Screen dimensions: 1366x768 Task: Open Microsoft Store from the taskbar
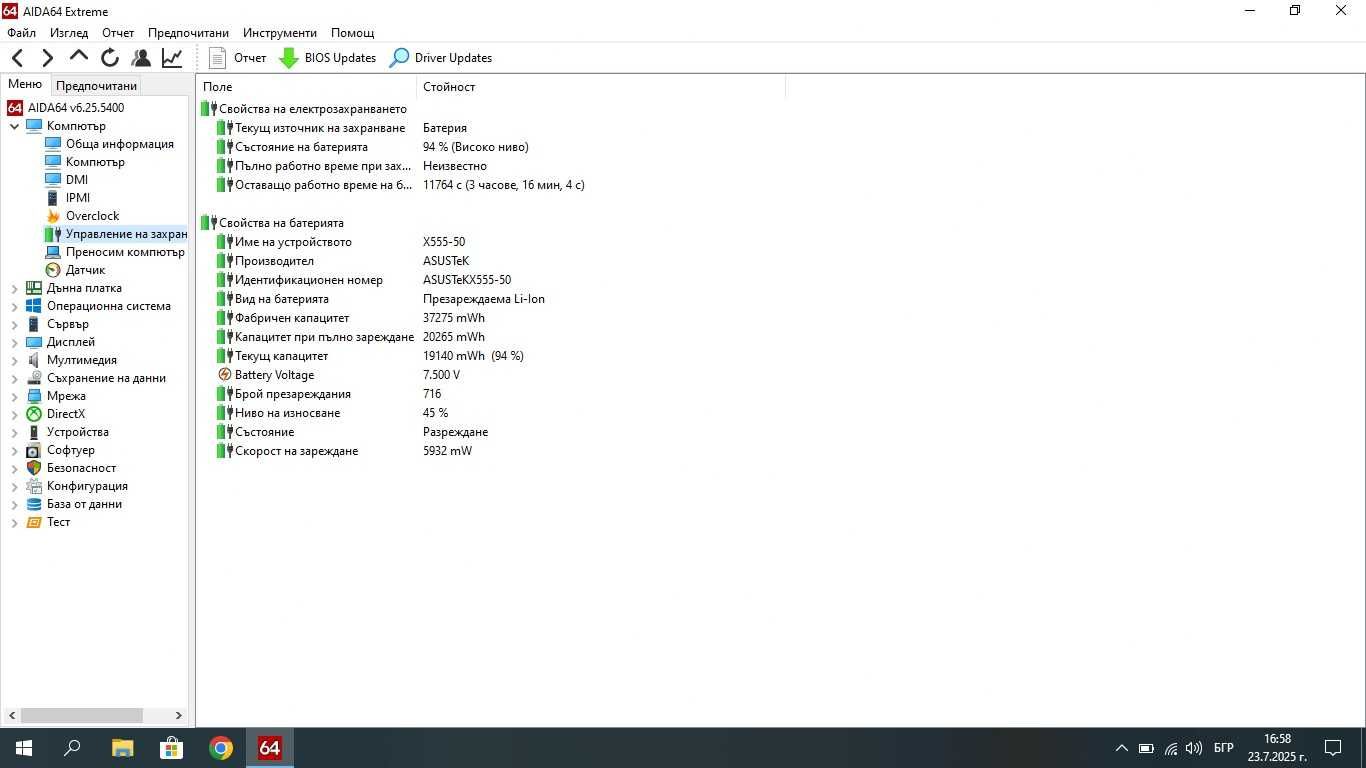click(x=171, y=748)
